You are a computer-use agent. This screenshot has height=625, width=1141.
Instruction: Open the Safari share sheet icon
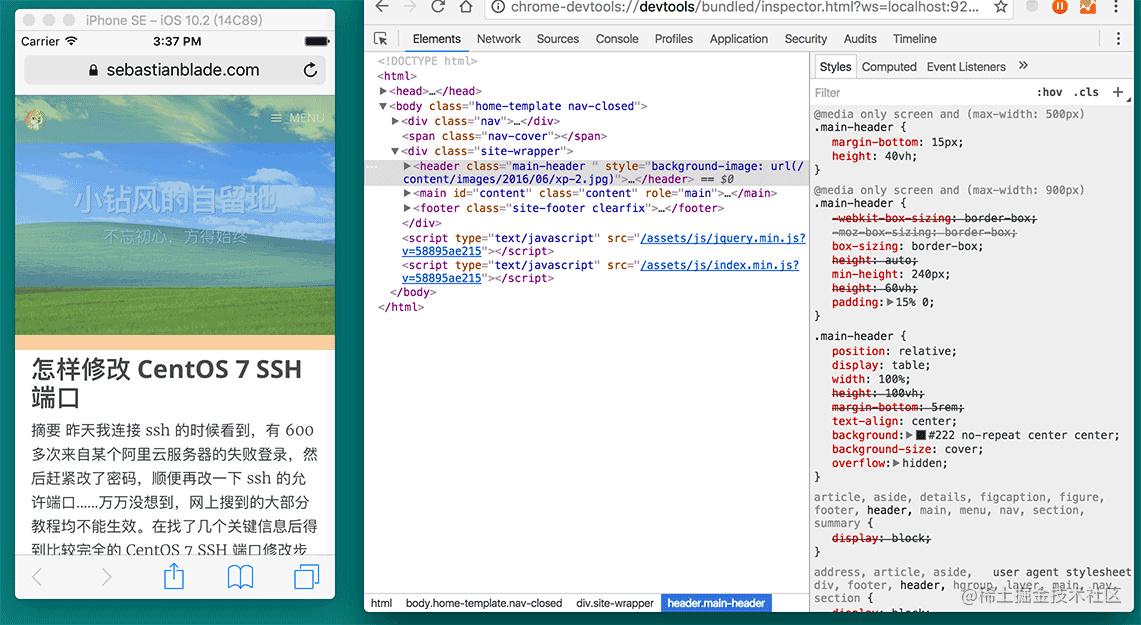point(173,576)
